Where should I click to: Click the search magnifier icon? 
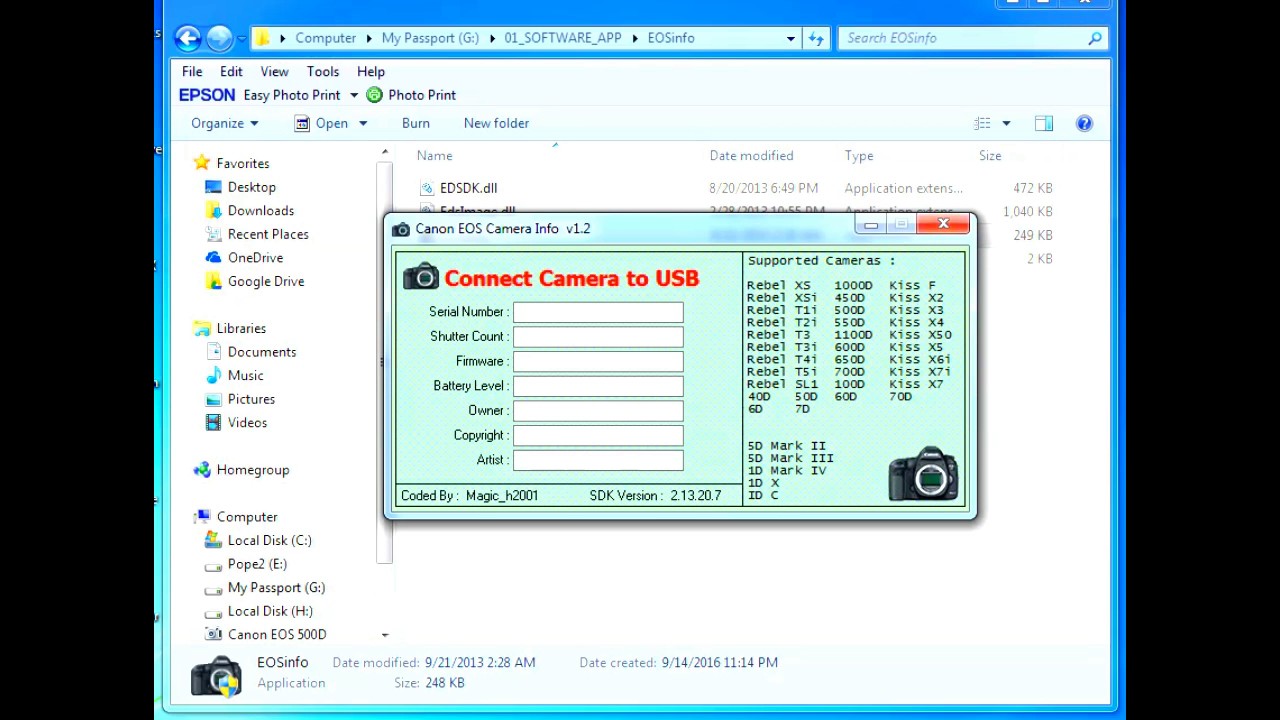click(1095, 38)
